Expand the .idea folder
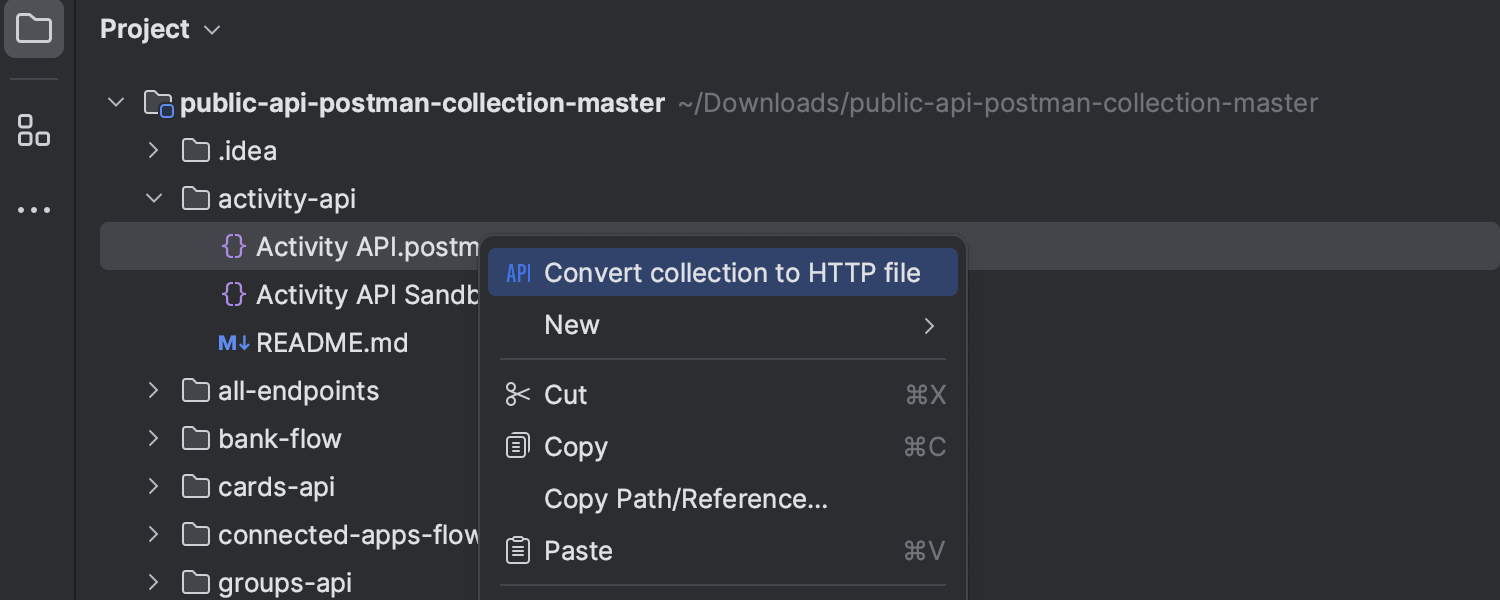 [153, 151]
